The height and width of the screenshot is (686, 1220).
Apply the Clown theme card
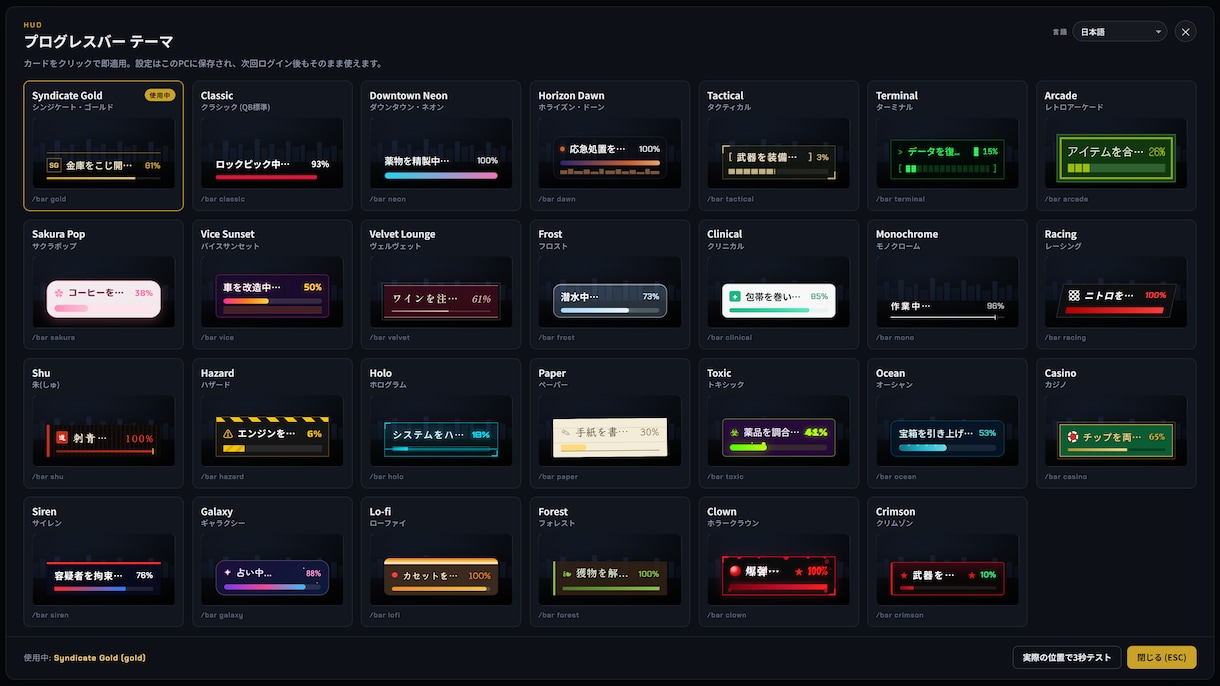(779, 562)
